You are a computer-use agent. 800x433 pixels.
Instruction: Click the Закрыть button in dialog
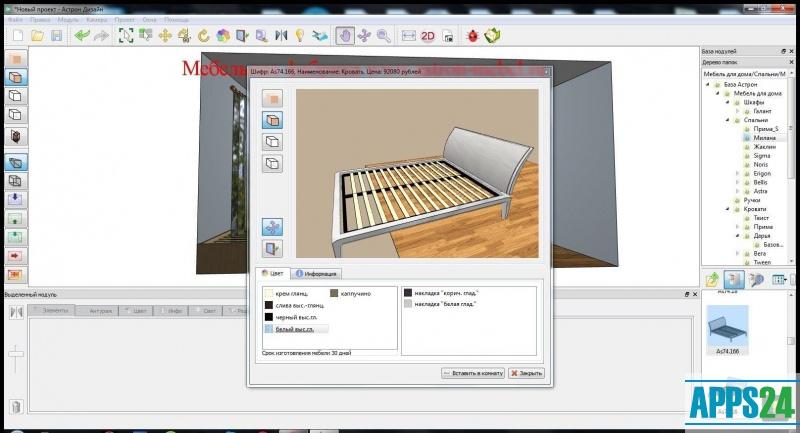coord(526,373)
